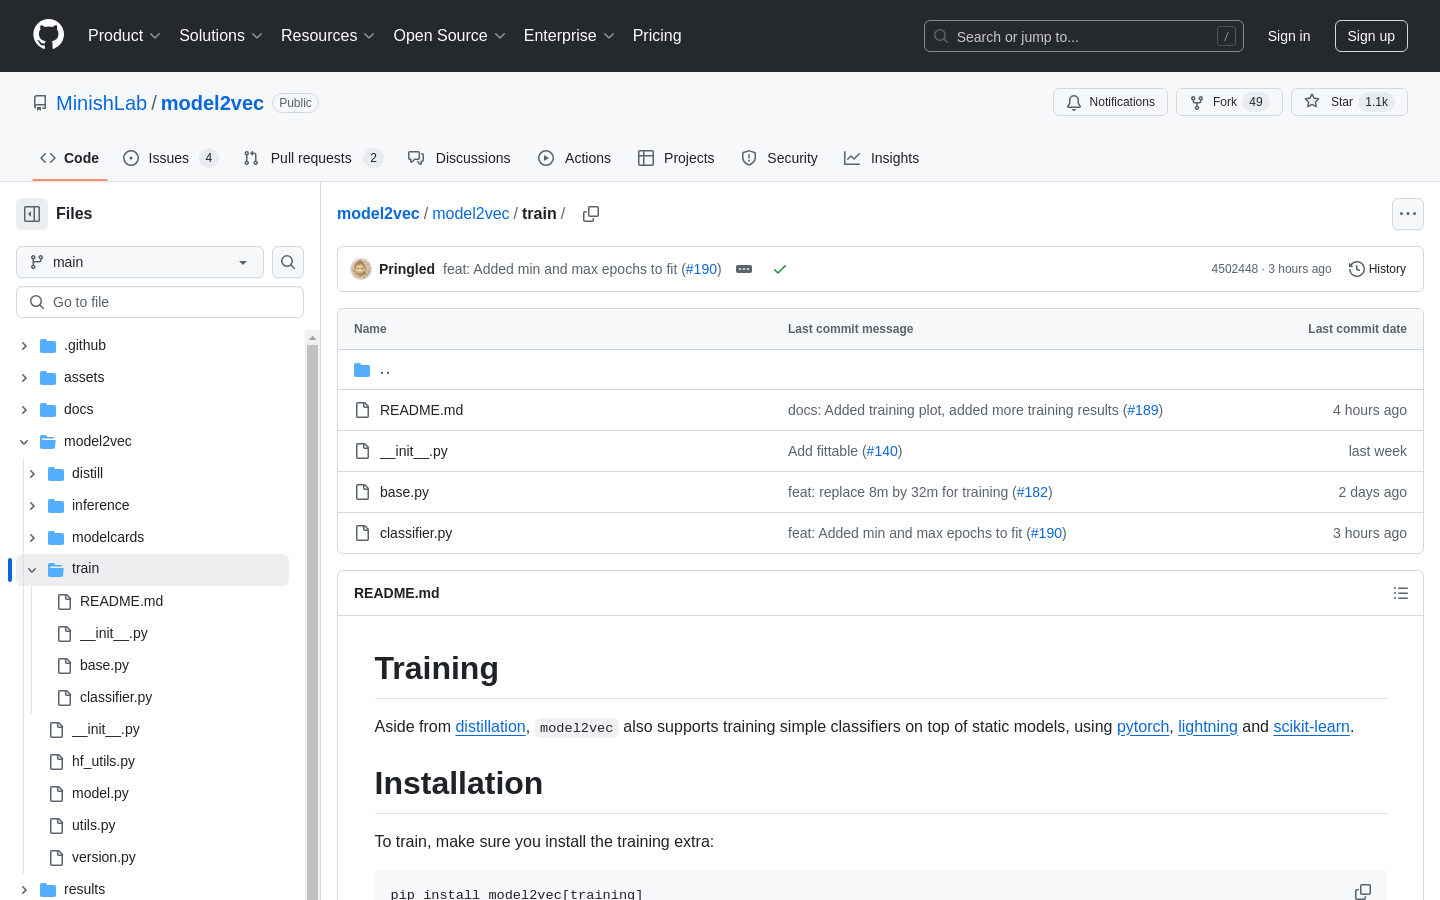Screen dimensions: 1440x900
Task: Select version.py in the file tree
Action: point(104,857)
